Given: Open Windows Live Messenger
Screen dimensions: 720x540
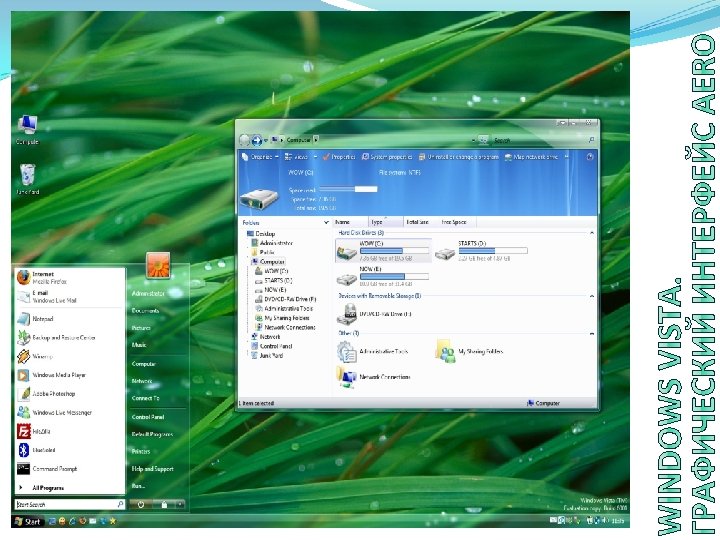Looking at the screenshot, I should (54, 412).
